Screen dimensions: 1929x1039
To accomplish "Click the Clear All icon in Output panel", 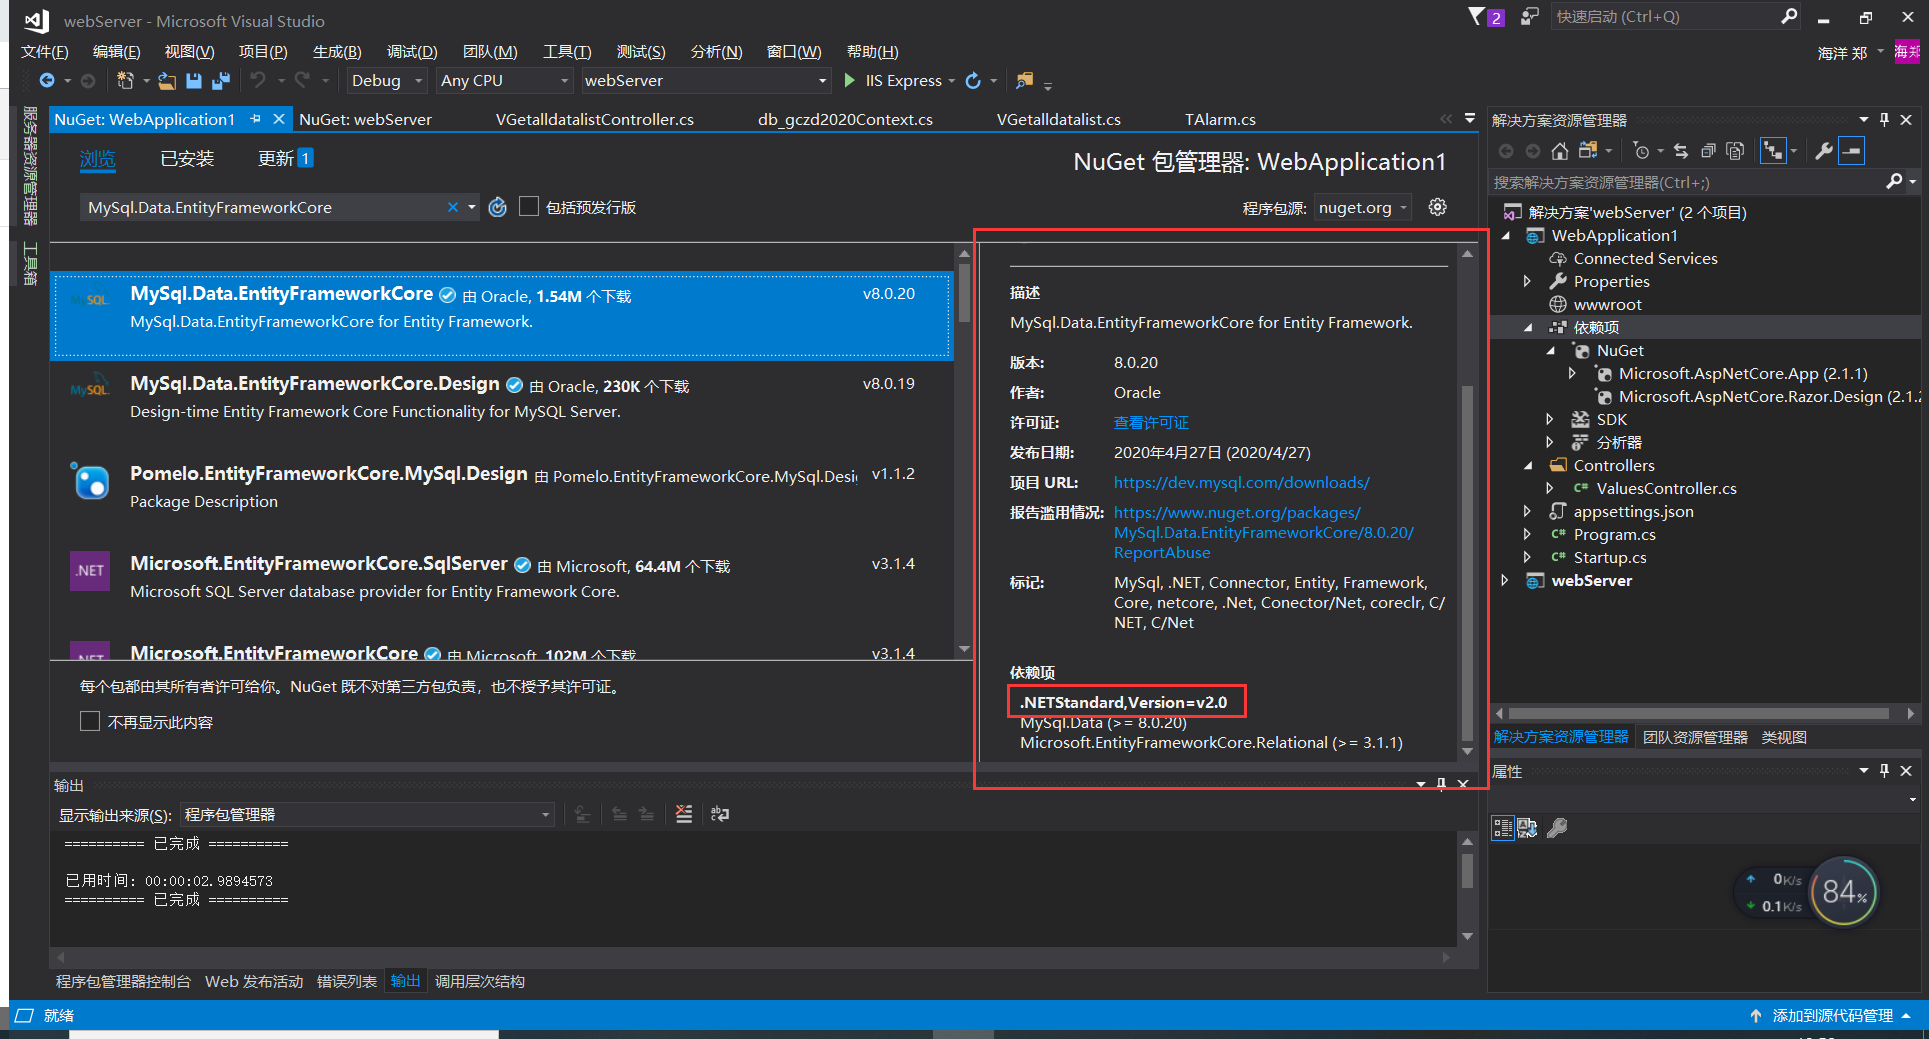I will (684, 814).
